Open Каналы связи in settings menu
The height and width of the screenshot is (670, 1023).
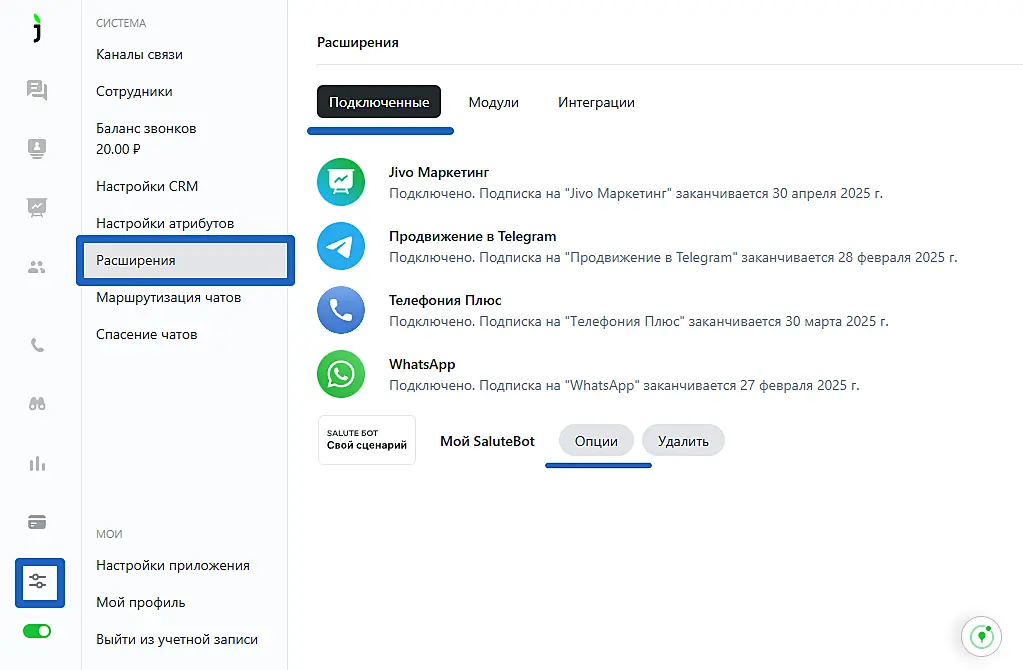(139, 54)
